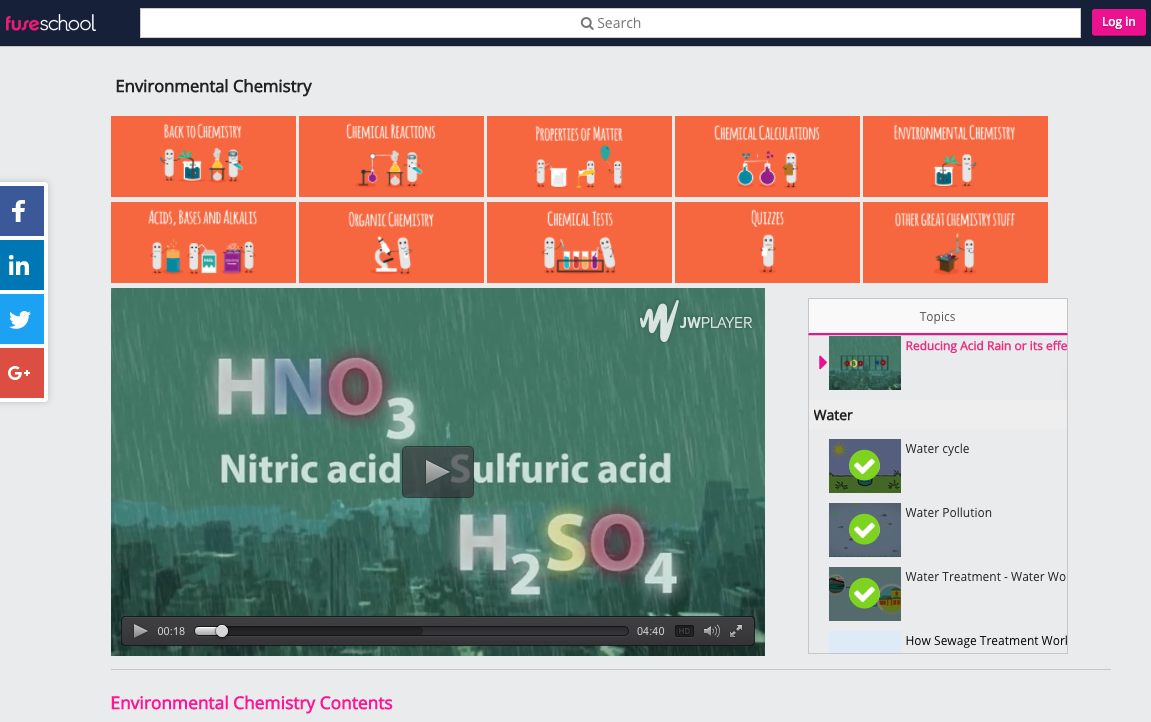Share the page via the LinkedIn icon
Image resolution: width=1151 pixels, height=722 pixels.
pos(21,265)
